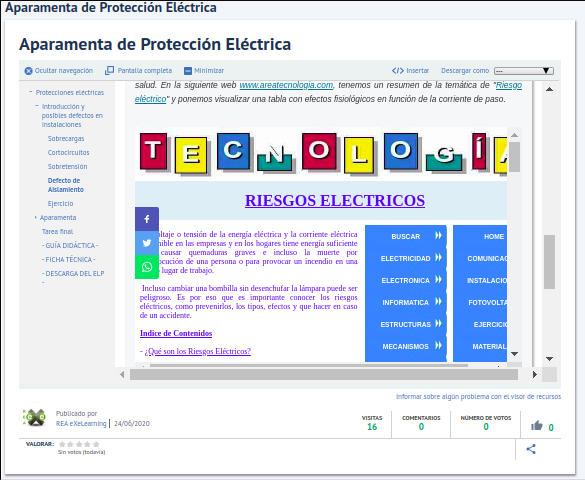Click the NÚMERO DE VOTOS count
This screenshot has height=480, width=585.
click(x=486, y=427)
